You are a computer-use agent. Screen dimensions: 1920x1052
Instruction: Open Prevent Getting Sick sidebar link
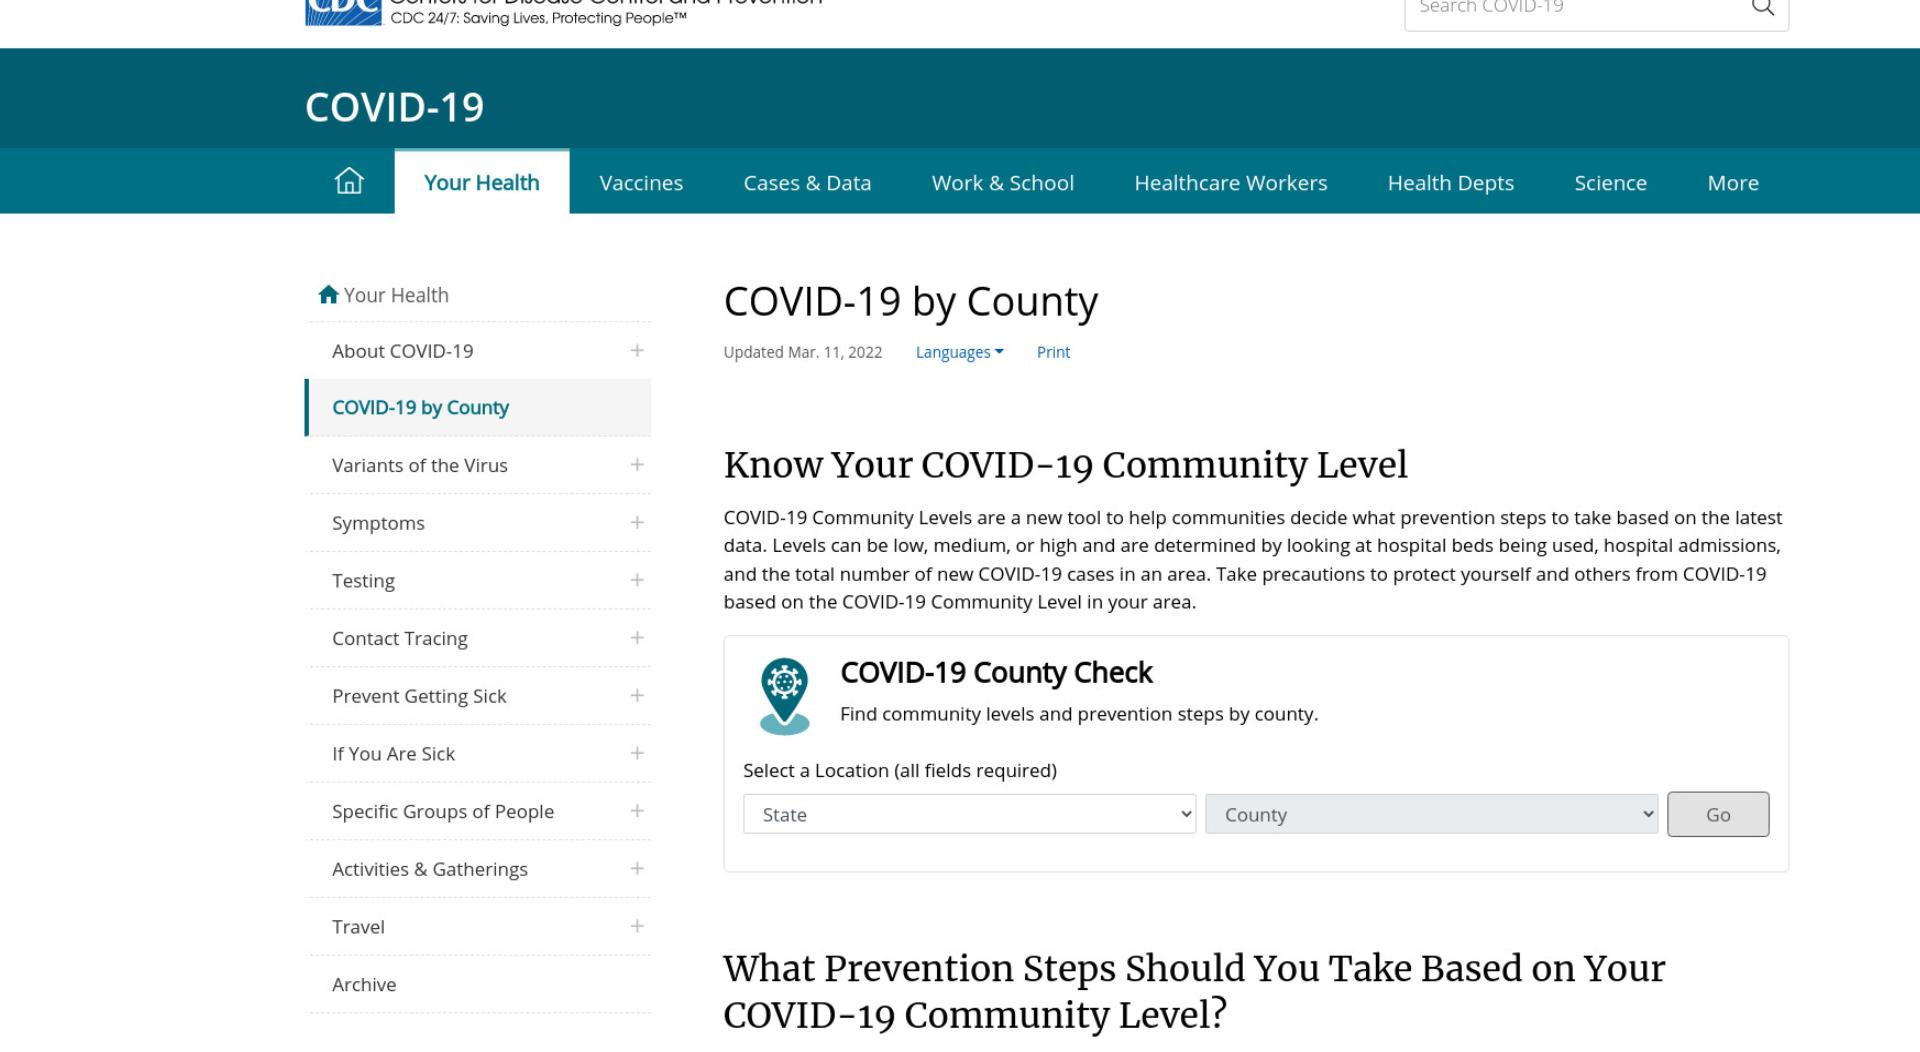click(419, 696)
